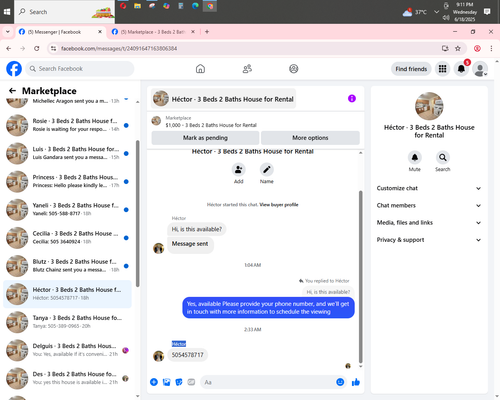Open Luis's conversation in the list
The image size is (500, 400).
pyautogui.click(x=67, y=153)
